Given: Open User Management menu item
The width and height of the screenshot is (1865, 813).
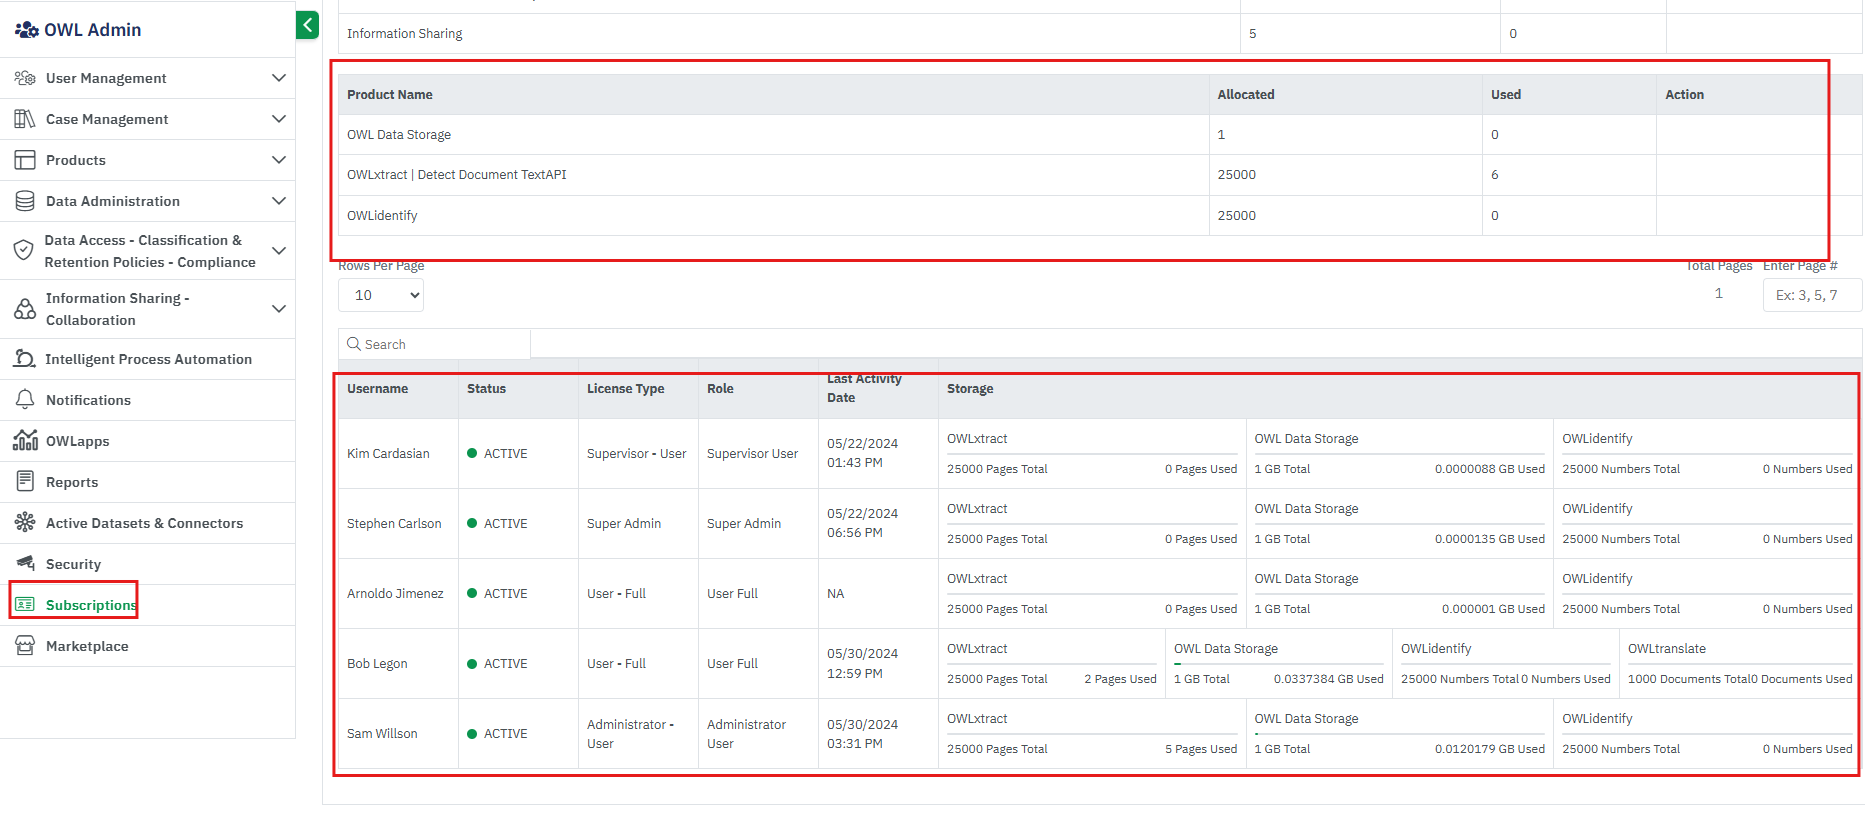Looking at the screenshot, I should click(148, 78).
